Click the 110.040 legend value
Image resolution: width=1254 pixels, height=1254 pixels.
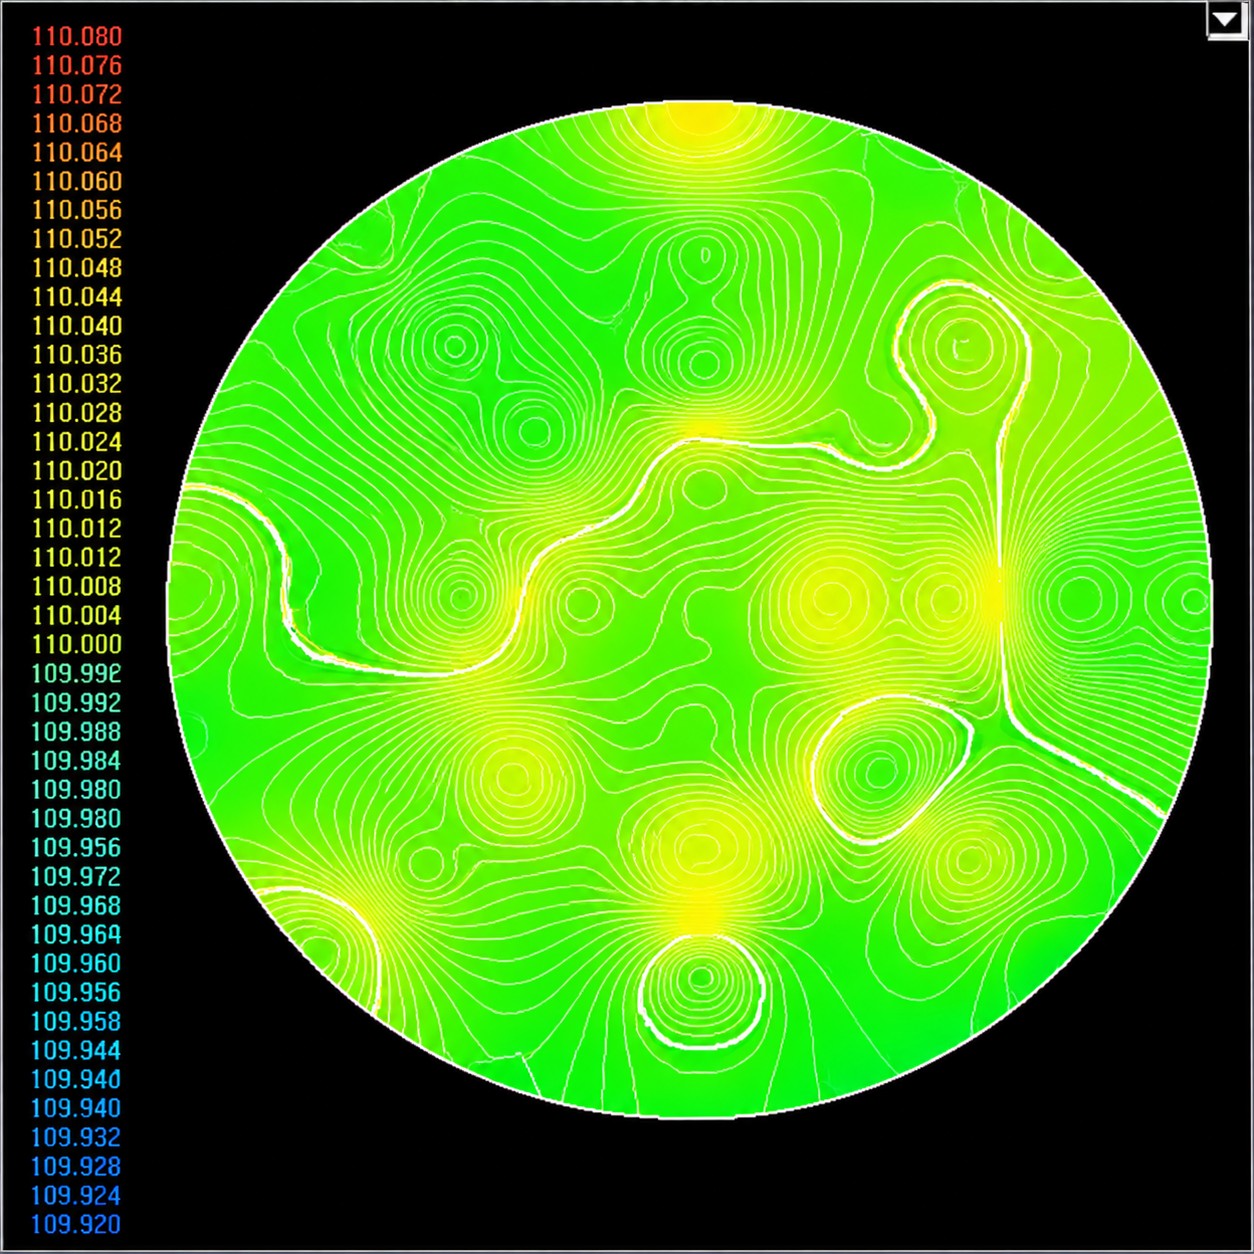[x=77, y=326]
